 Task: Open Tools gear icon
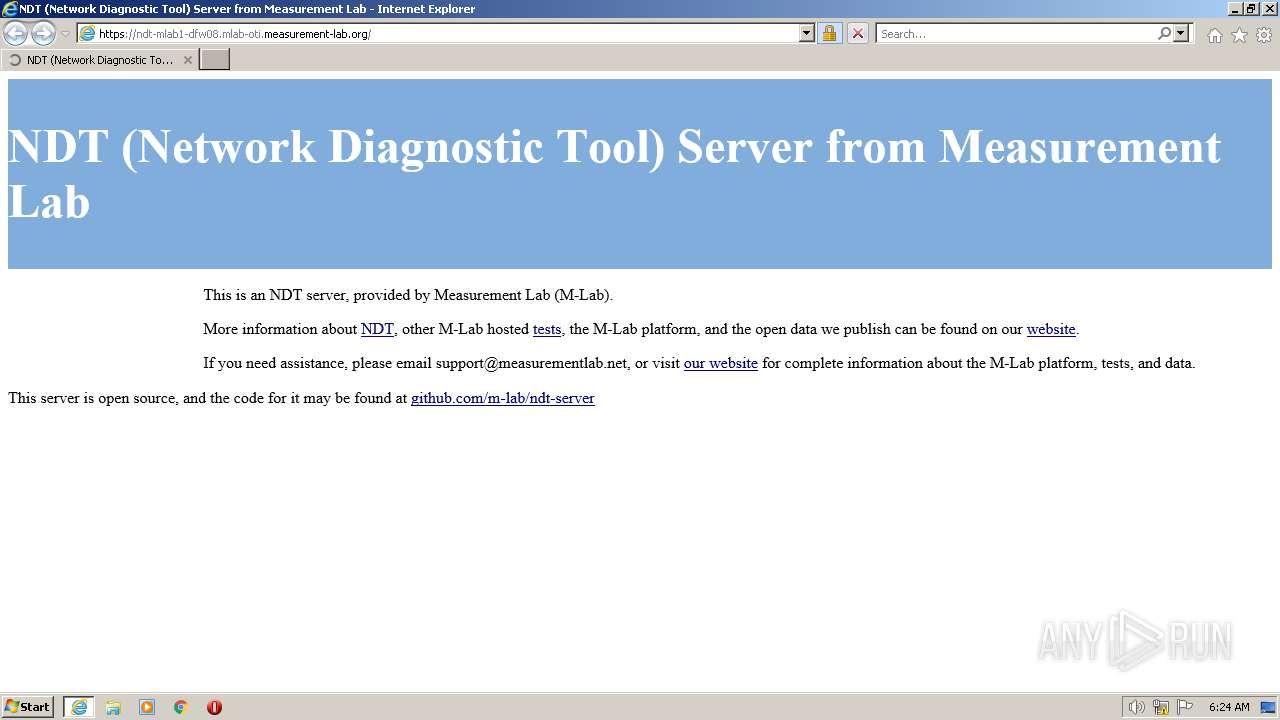click(1264, 35)
